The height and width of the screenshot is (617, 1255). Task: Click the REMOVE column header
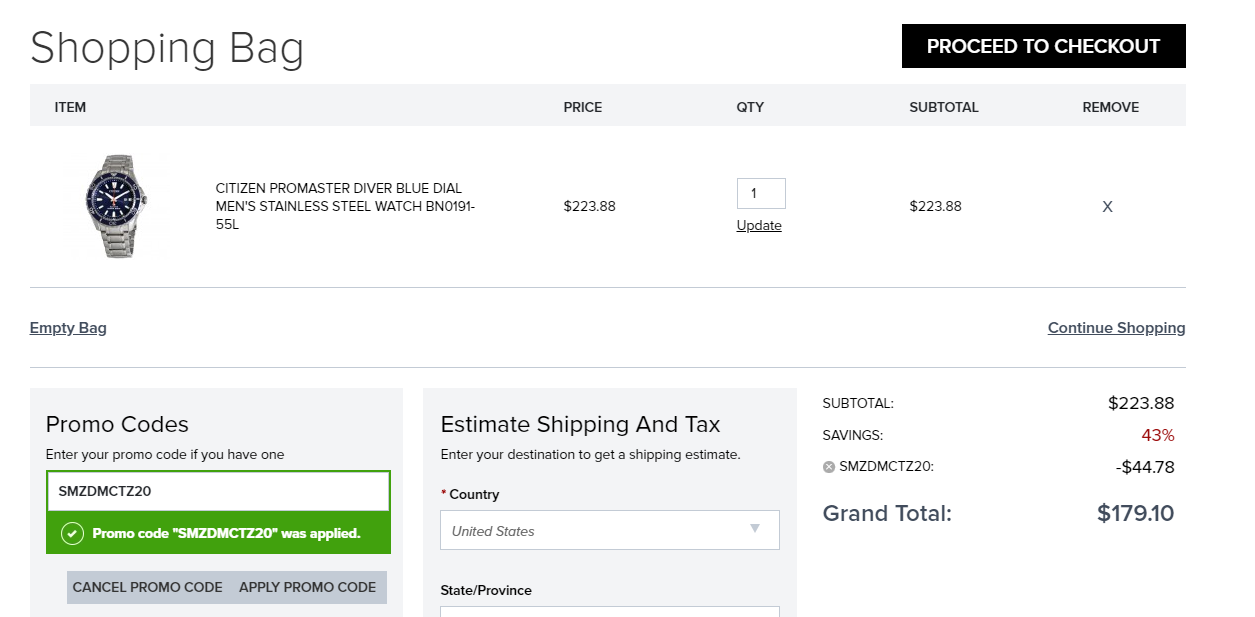tap(1110, 107)
